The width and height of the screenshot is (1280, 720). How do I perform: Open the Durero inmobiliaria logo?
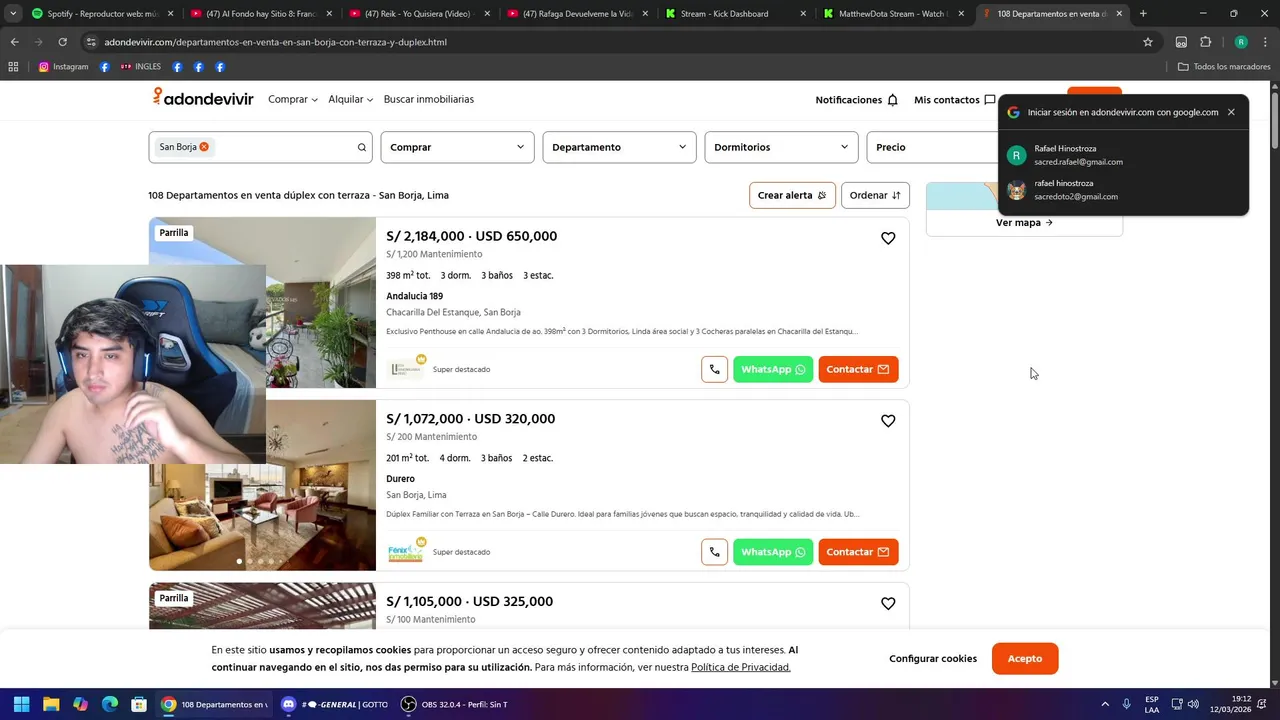406,552
